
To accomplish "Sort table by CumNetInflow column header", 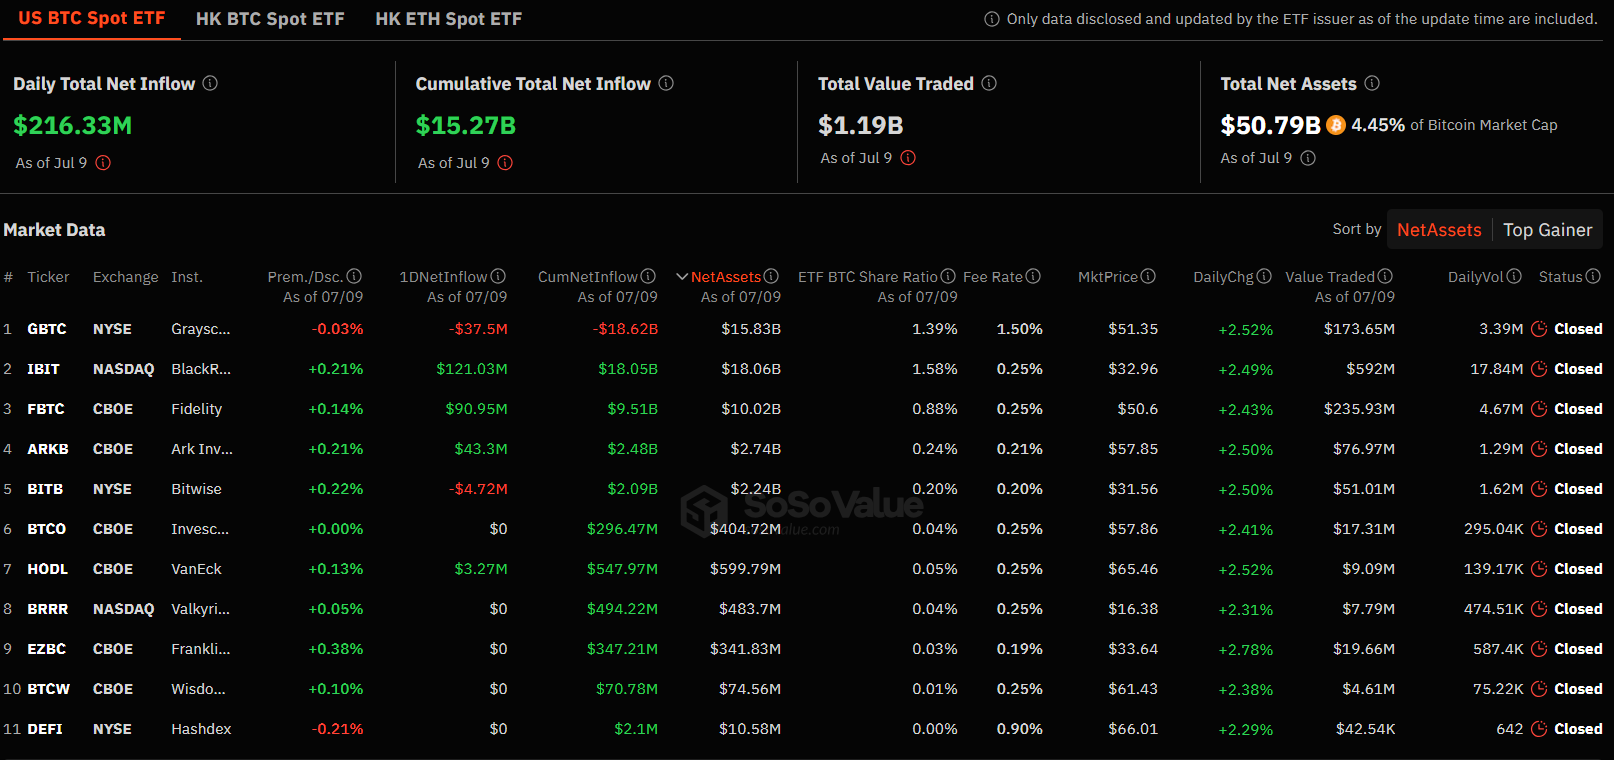I will point(588,277).
